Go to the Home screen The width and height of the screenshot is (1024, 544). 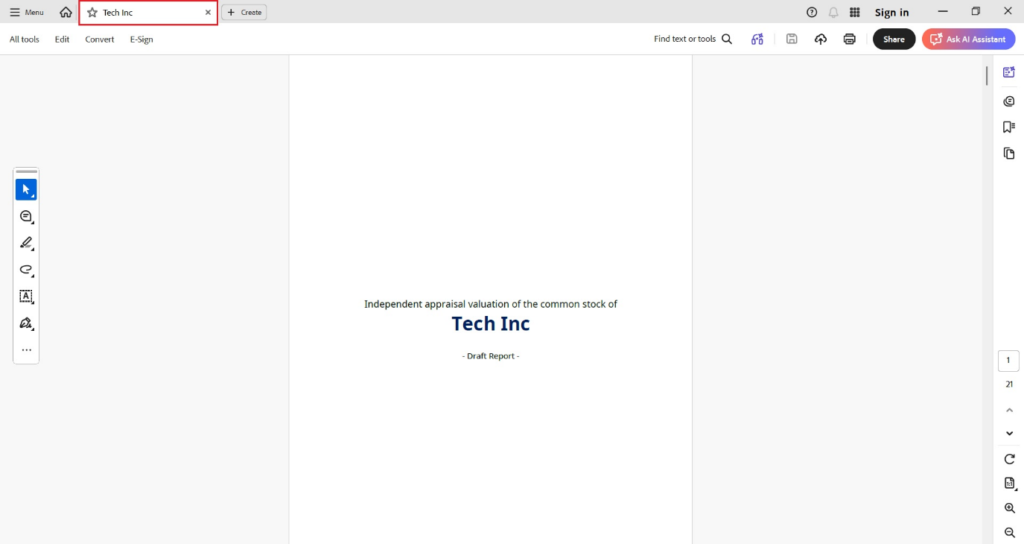(x=65, y=12)
